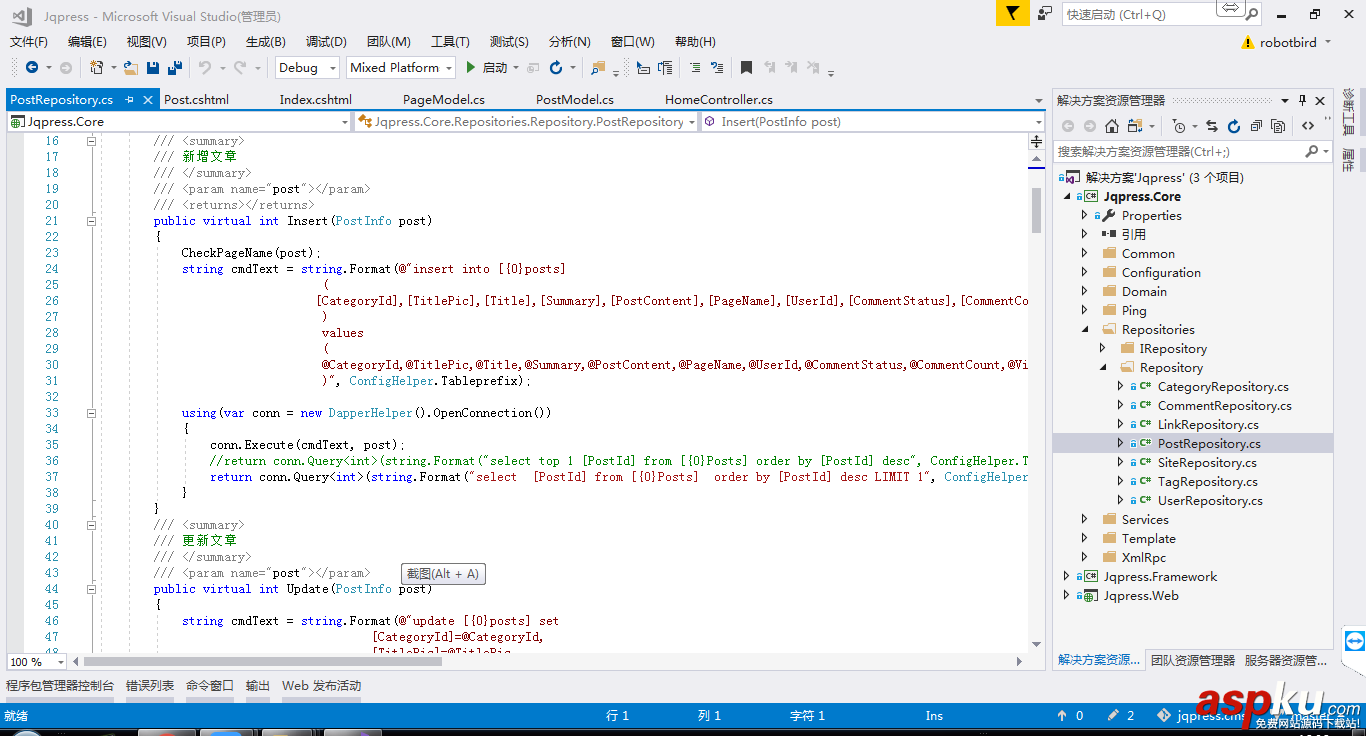Toggle the pin on the PostRepository.cs tab

pos(130,100)
